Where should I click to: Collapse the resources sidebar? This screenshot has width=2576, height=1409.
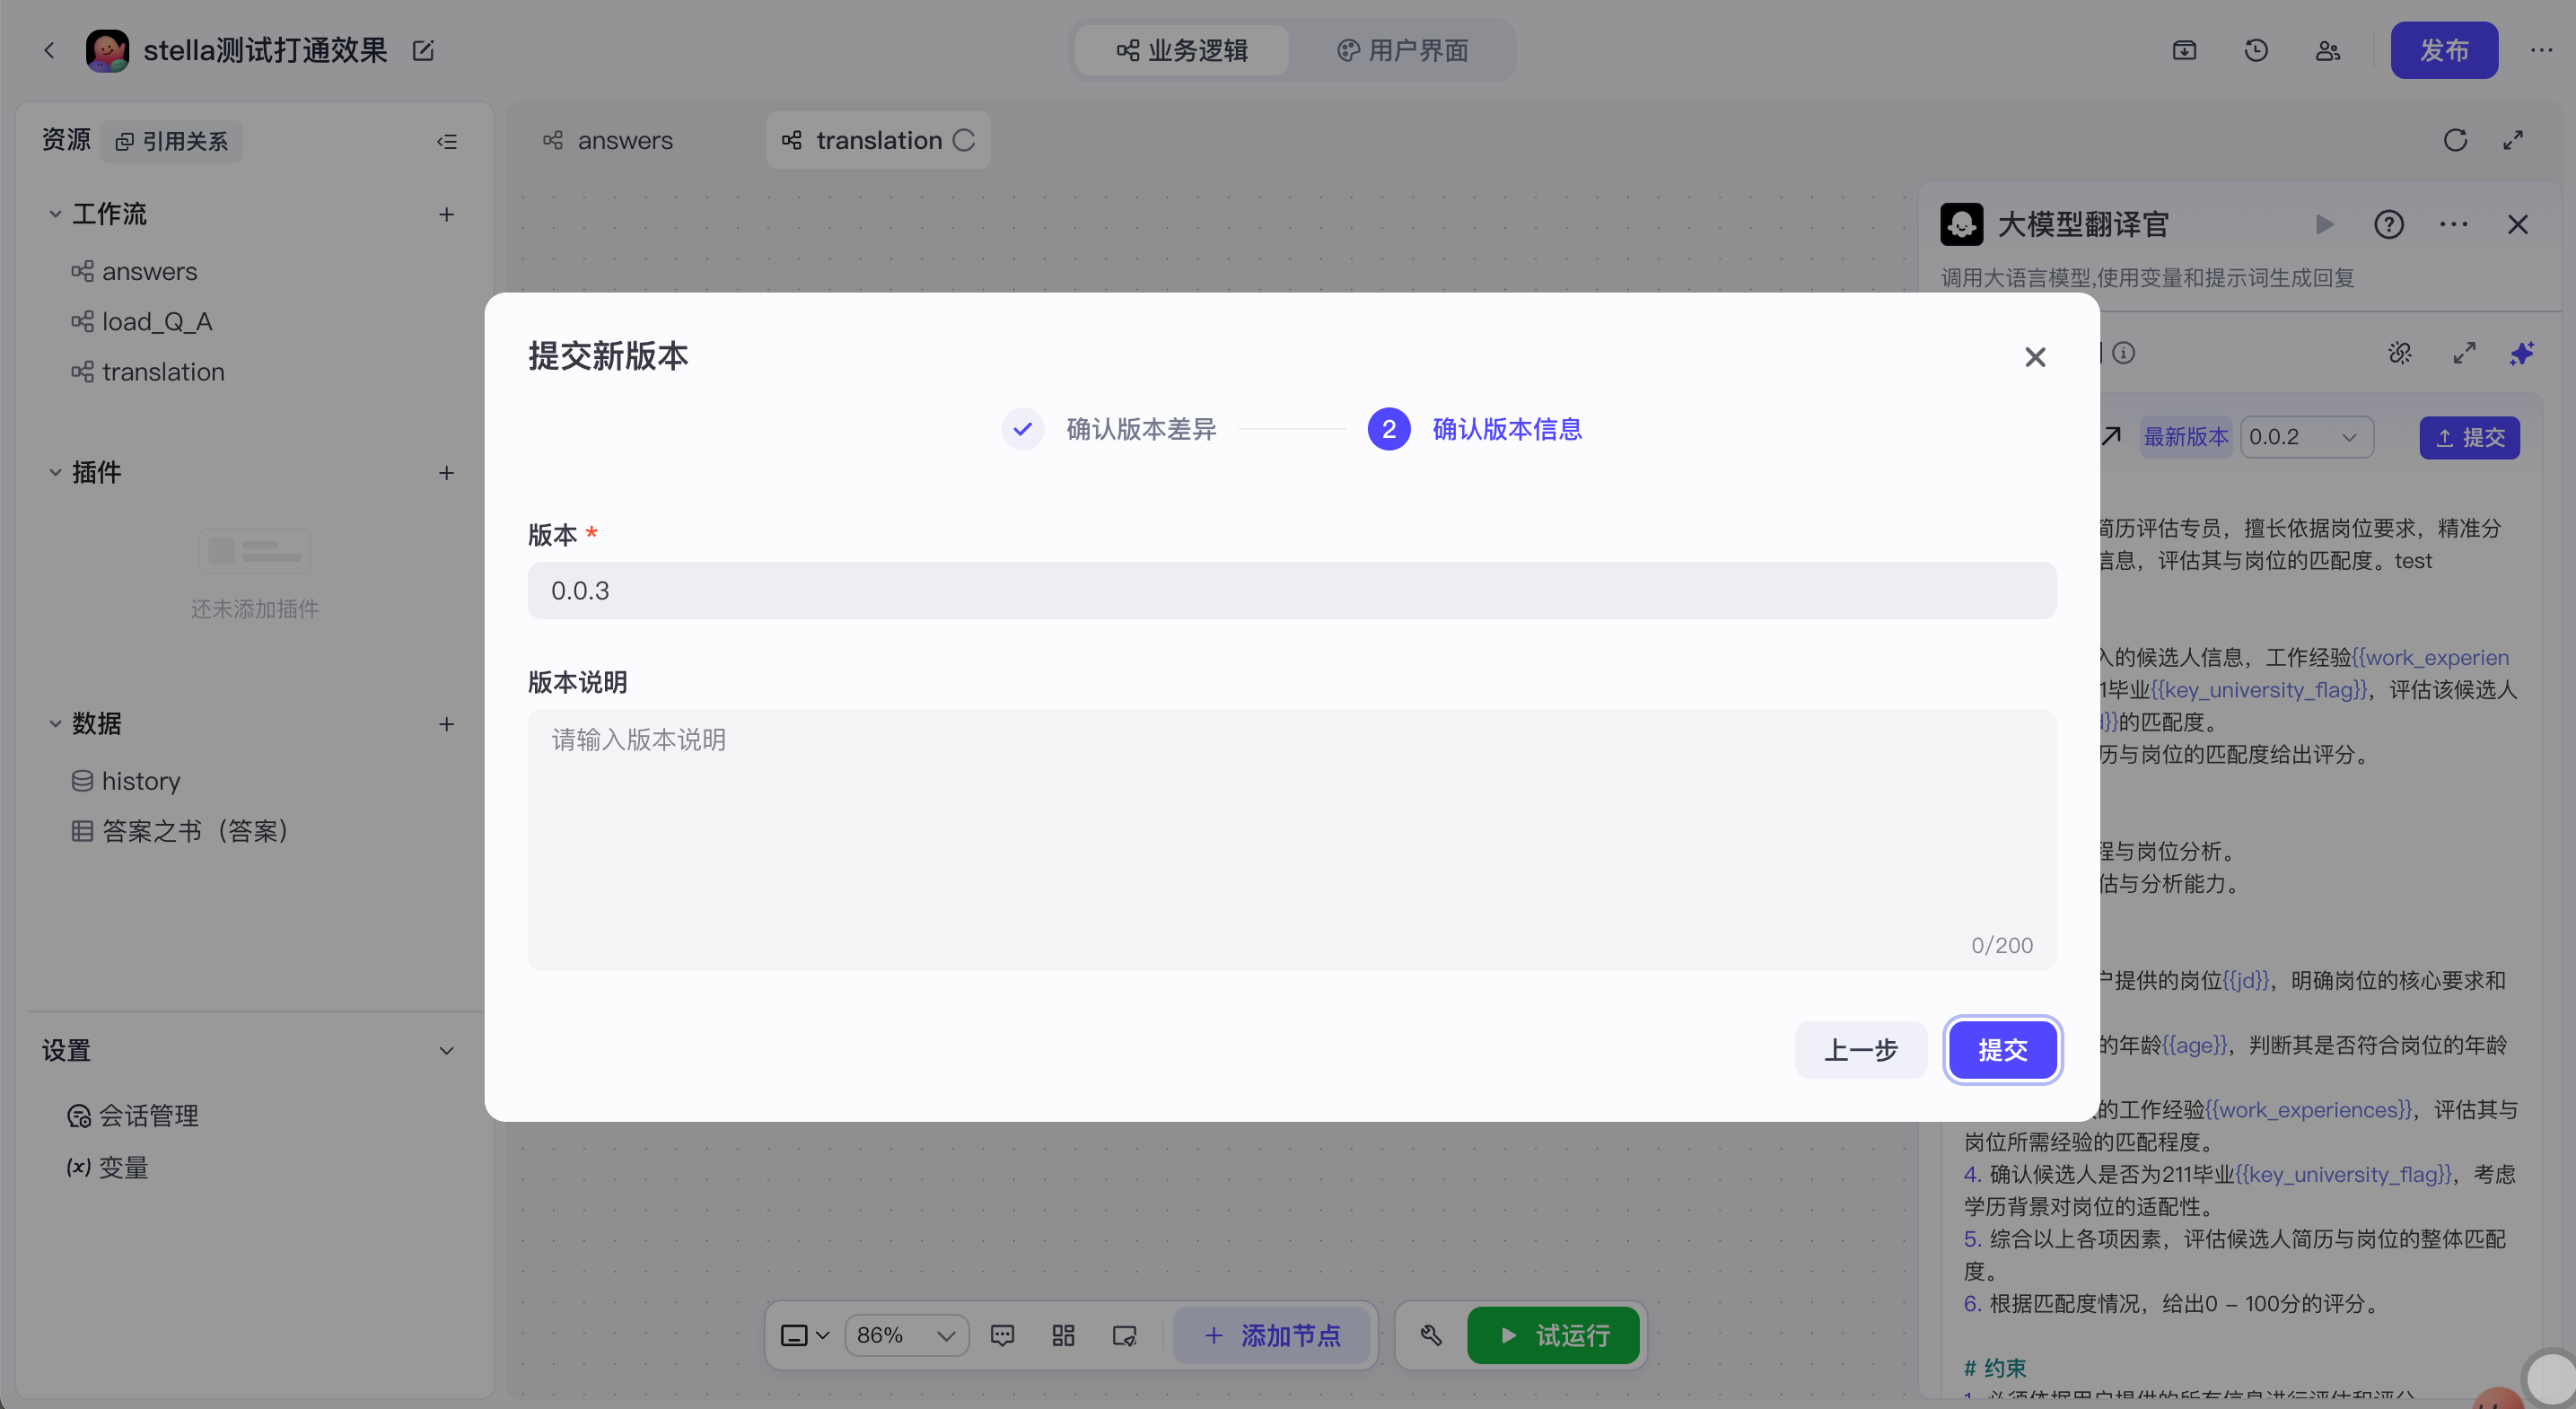click(x=447, y=141)
